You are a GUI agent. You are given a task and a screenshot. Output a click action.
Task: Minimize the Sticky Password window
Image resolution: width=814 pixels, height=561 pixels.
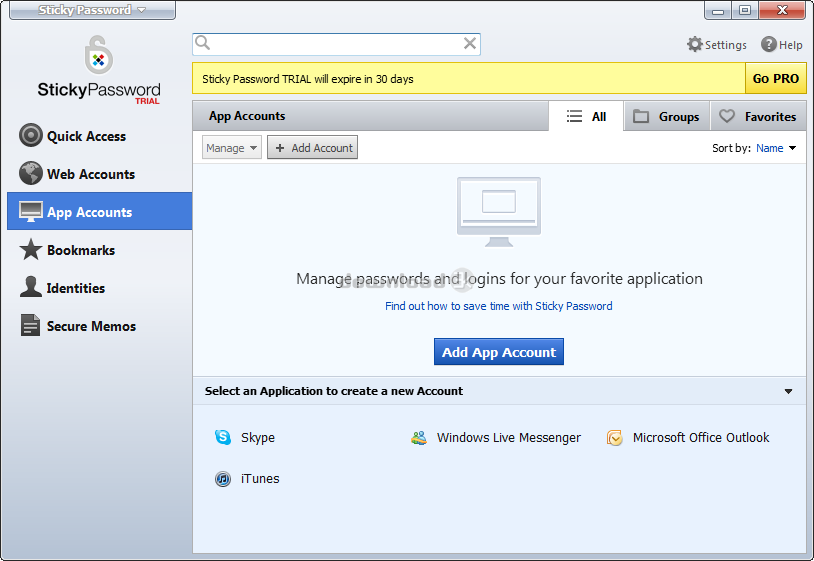pyautogui.click(x=718, y=10)
